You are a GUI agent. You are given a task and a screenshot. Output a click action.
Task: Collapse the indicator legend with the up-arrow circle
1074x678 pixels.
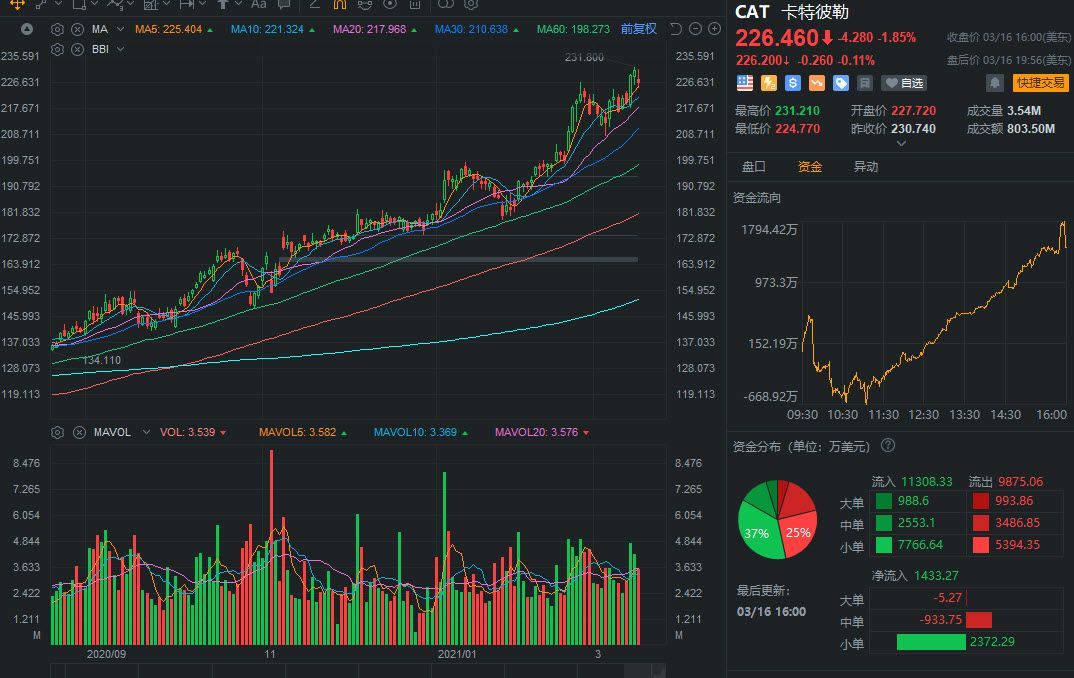[27, 29]
